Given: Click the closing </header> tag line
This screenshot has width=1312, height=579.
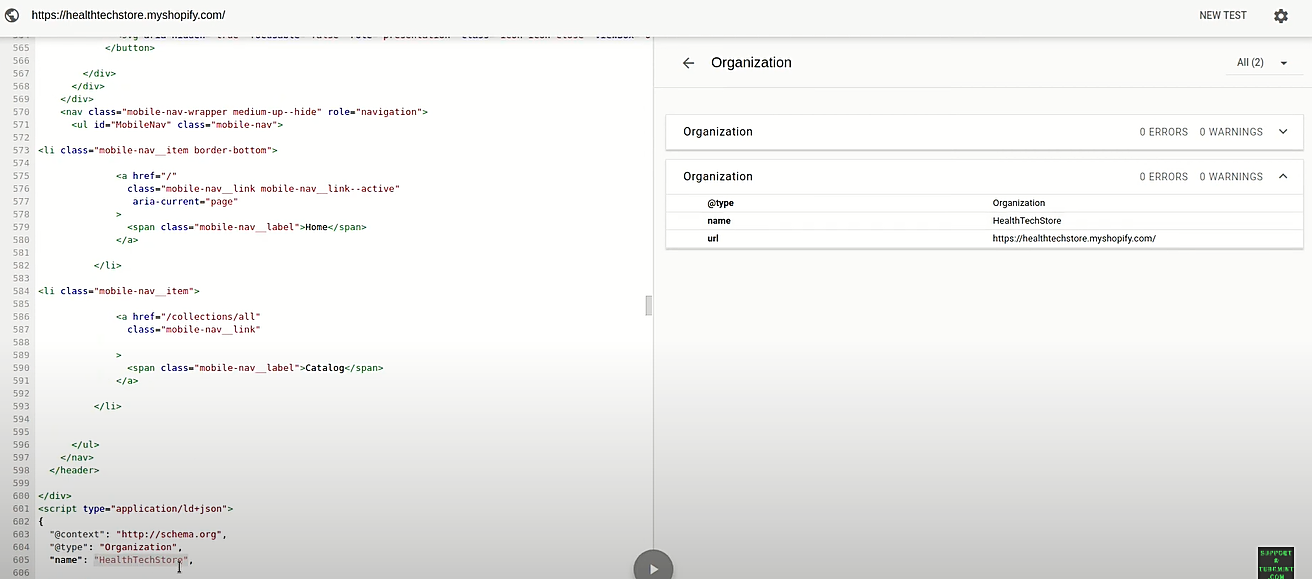Looking at the screenshot, I should point(74,470).
